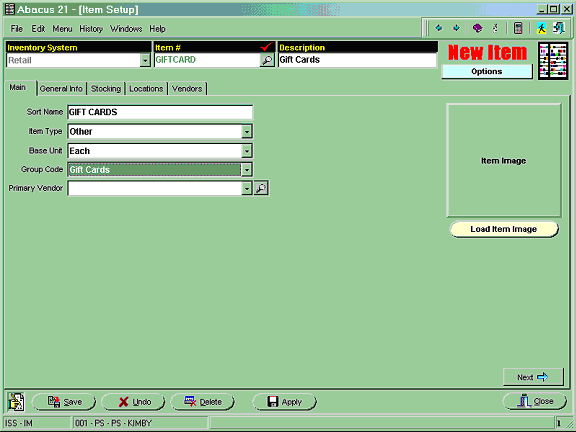
Task: Click the down arrow toolbar icon
Action: (x=456, y=28)
